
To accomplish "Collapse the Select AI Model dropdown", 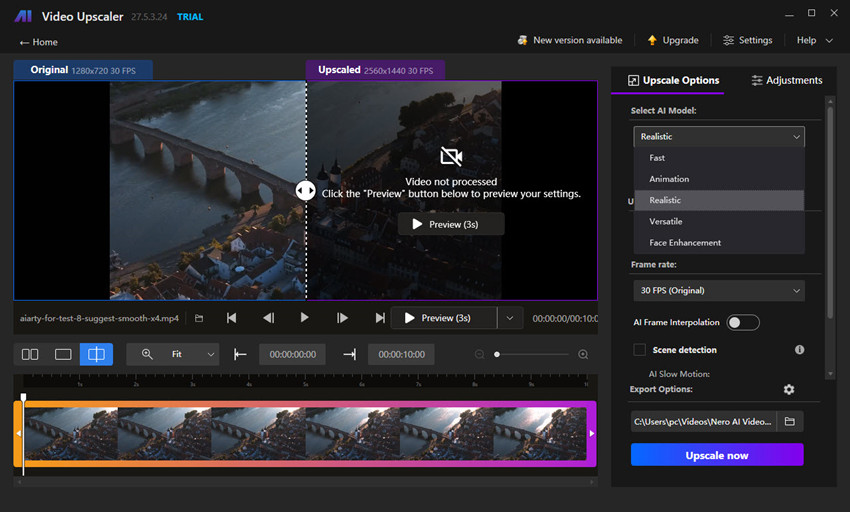I will click(x=719, y=137).
